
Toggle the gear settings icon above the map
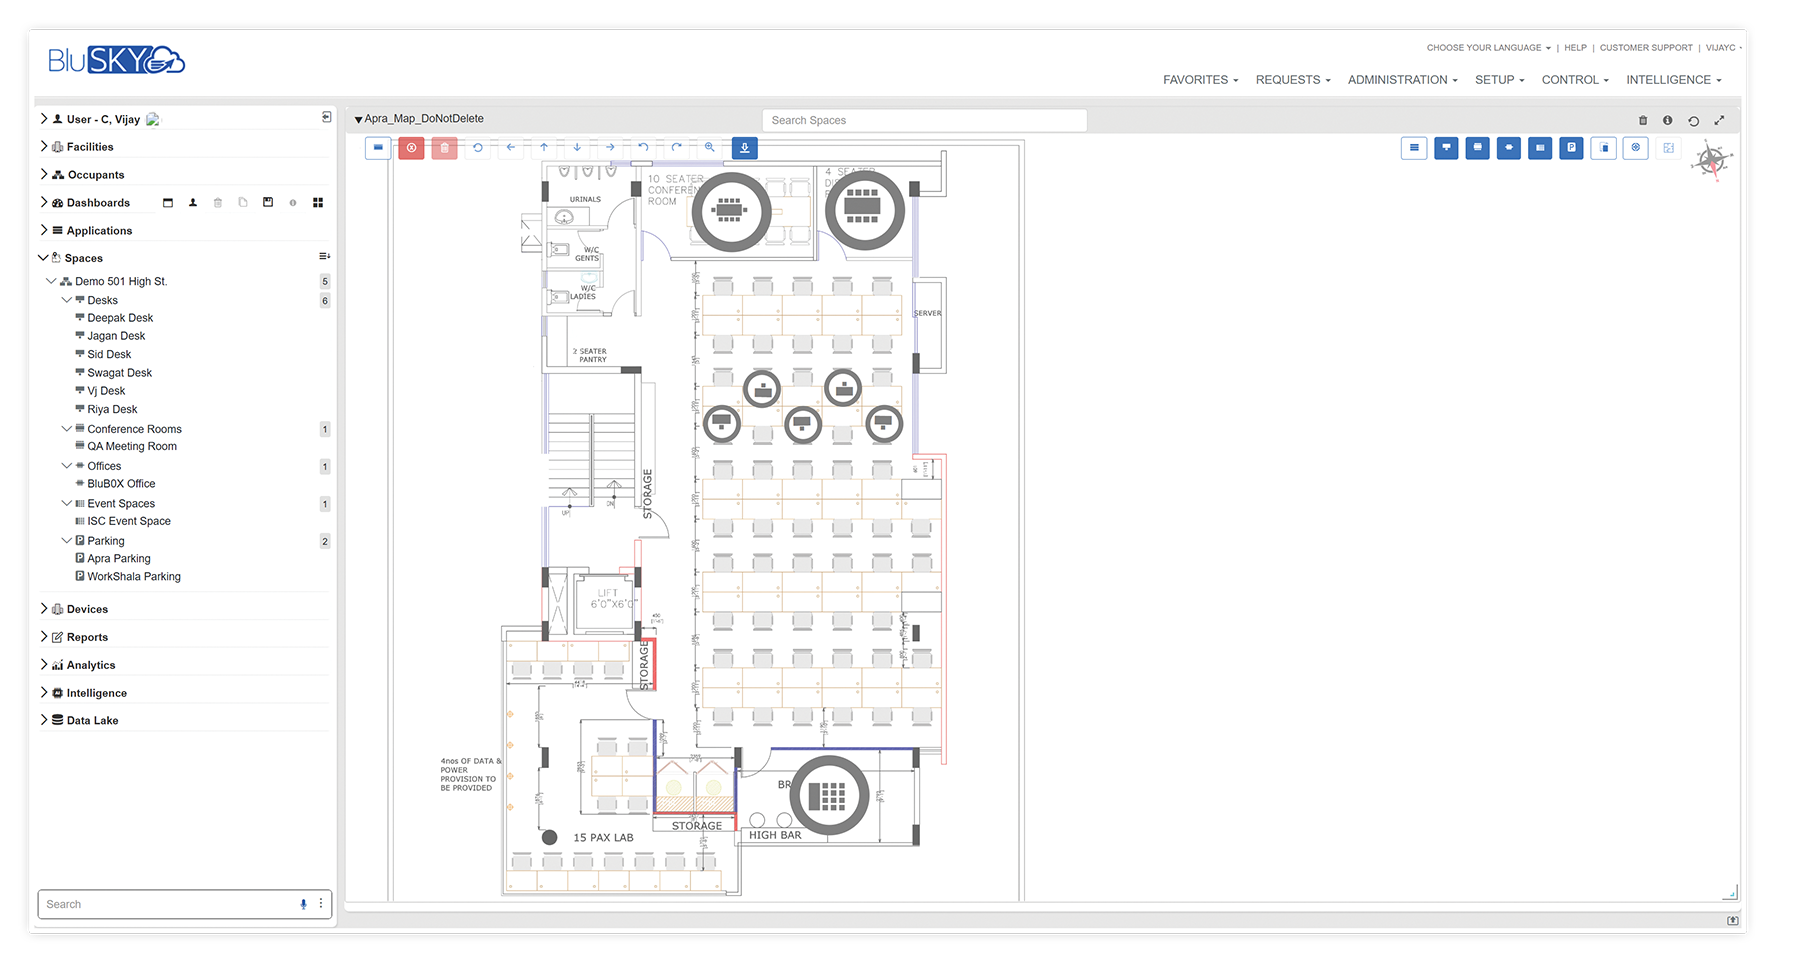[1635, 147]
